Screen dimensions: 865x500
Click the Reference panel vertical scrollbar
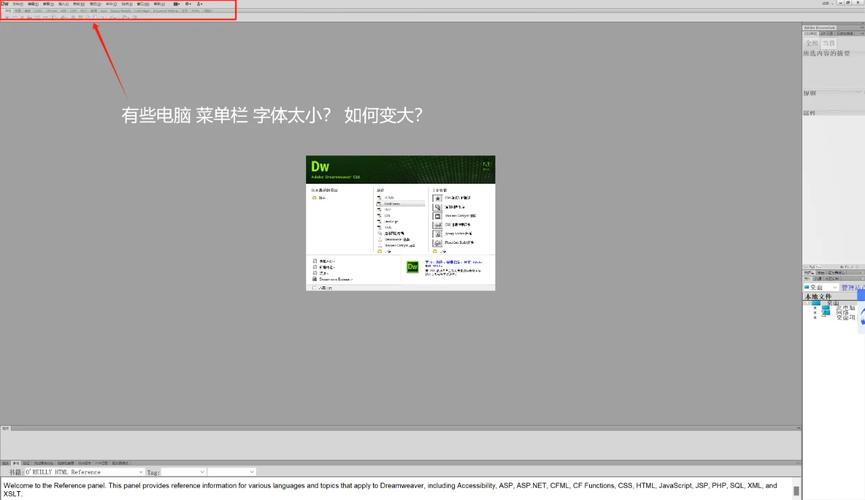(x=796, y=490)
